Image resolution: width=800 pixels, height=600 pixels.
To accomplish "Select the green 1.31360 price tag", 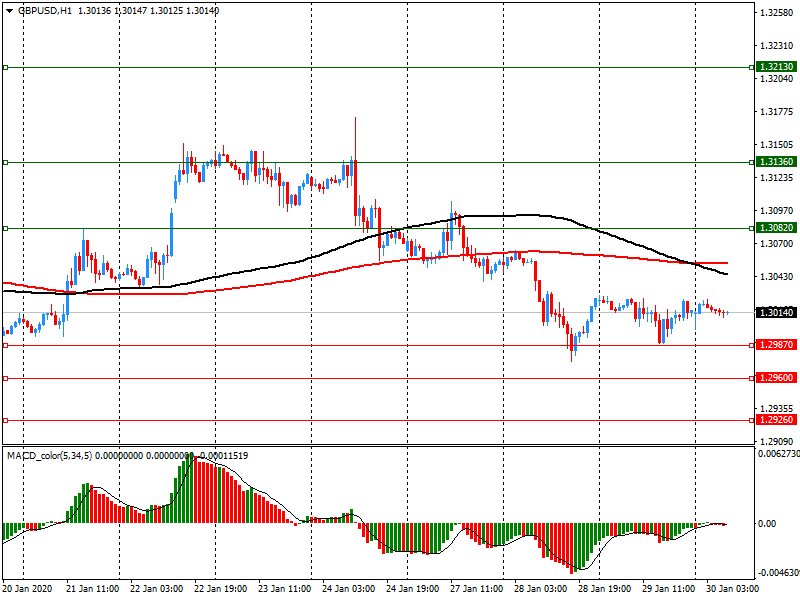I will coord(776,162).
